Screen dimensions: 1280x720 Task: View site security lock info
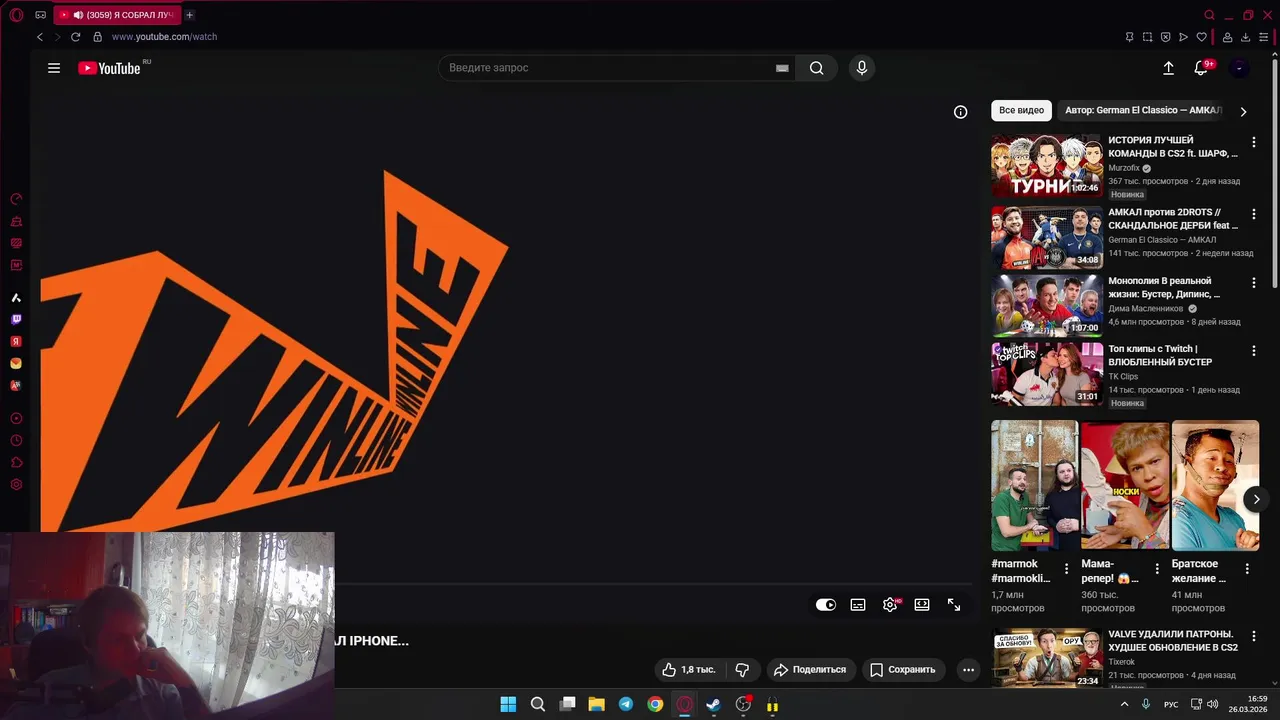coord(97,37)
